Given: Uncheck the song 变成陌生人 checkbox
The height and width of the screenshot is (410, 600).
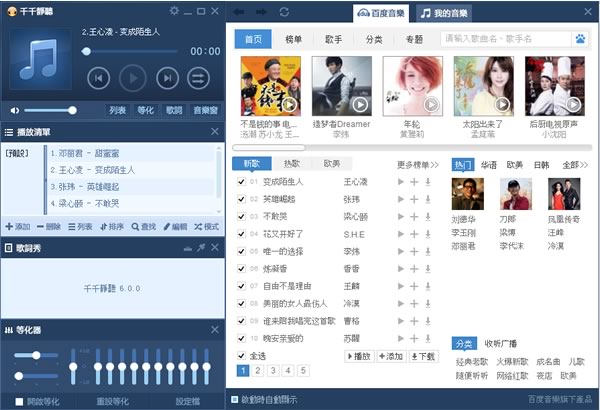Looking at the screenshot, I should tap(242, 183).
